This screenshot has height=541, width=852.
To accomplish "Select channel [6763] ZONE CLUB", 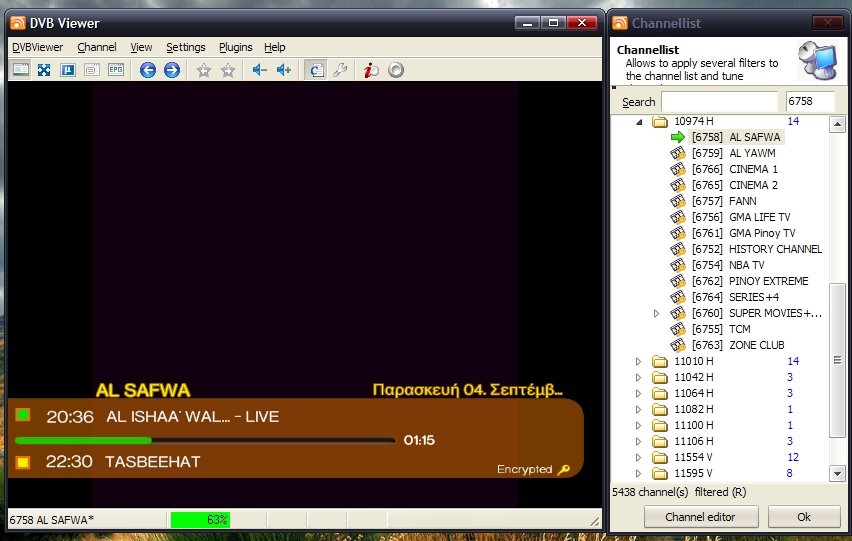I will click(x=738, y=345).
